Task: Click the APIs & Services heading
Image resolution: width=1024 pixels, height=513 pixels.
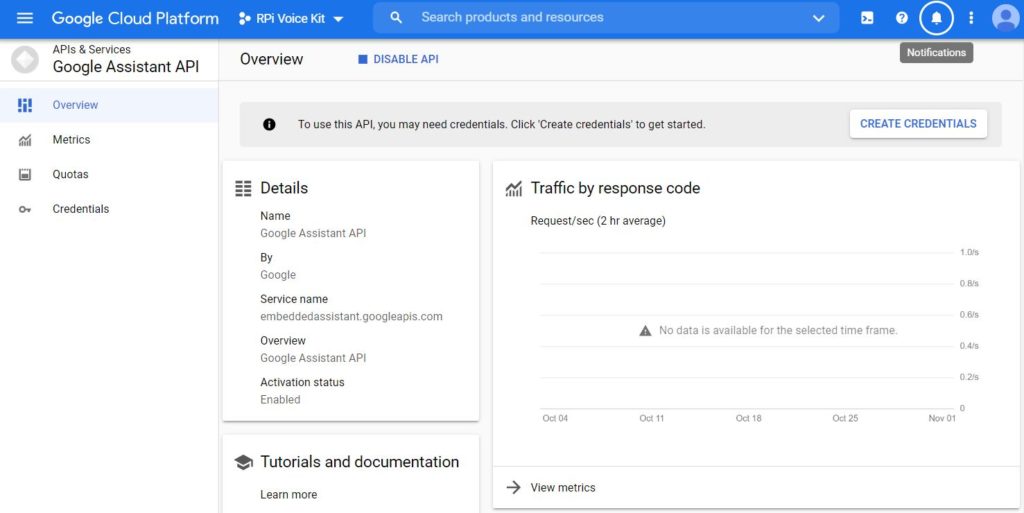Action: pos(91,50)
